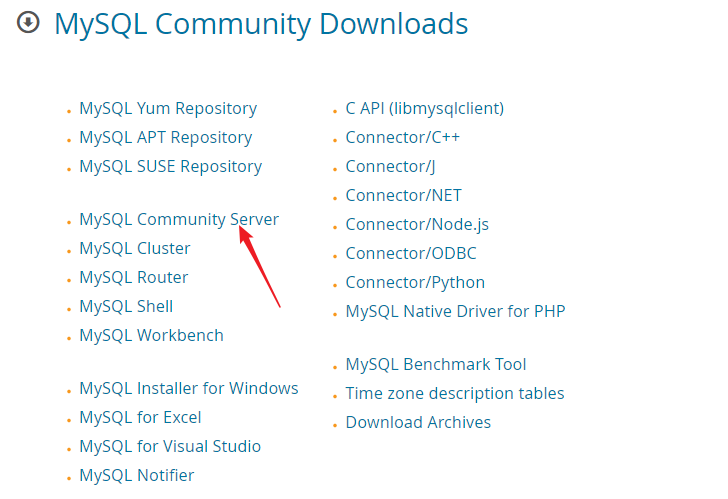Open MySQL Benchmark Tool link

[x=436, y=364]
